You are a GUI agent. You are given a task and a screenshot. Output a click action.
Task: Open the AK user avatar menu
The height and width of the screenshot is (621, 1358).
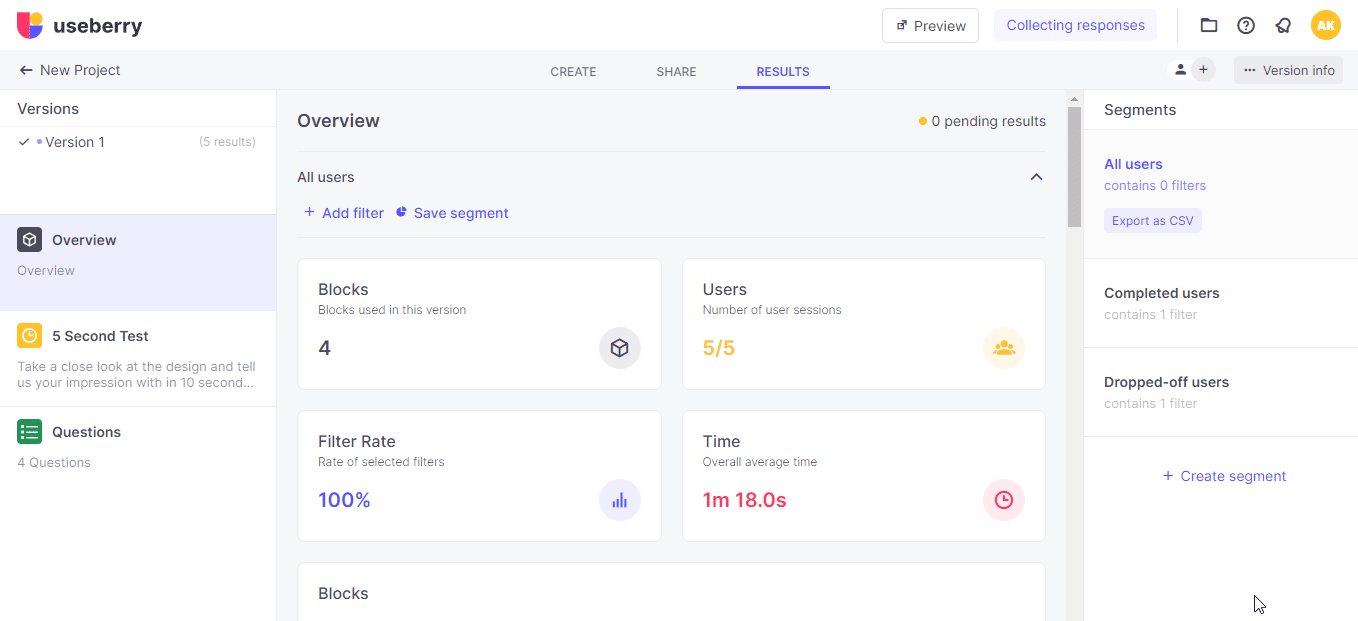tap(1325, 25)
